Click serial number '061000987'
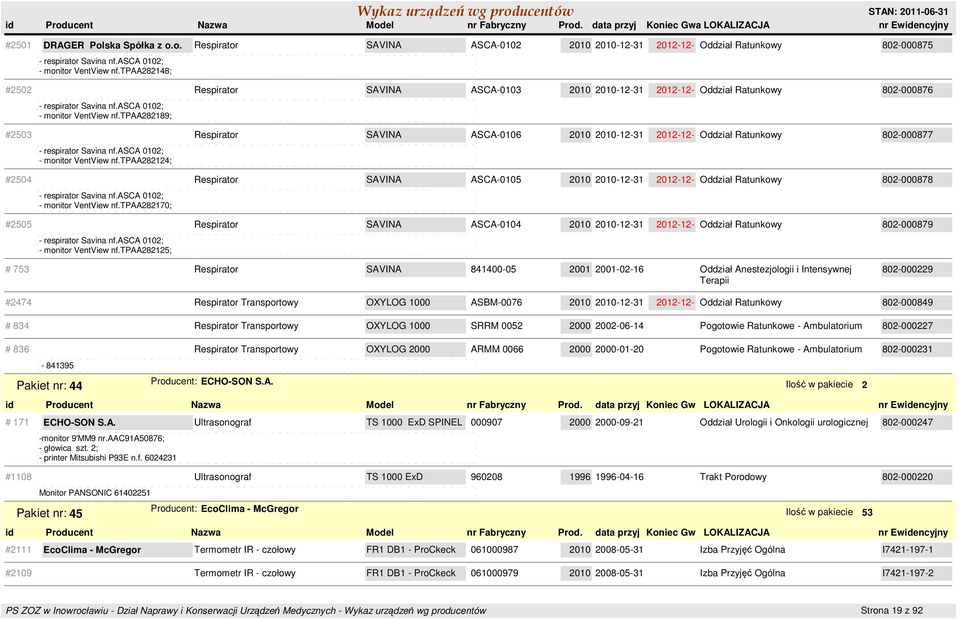 tap(494, 550)
